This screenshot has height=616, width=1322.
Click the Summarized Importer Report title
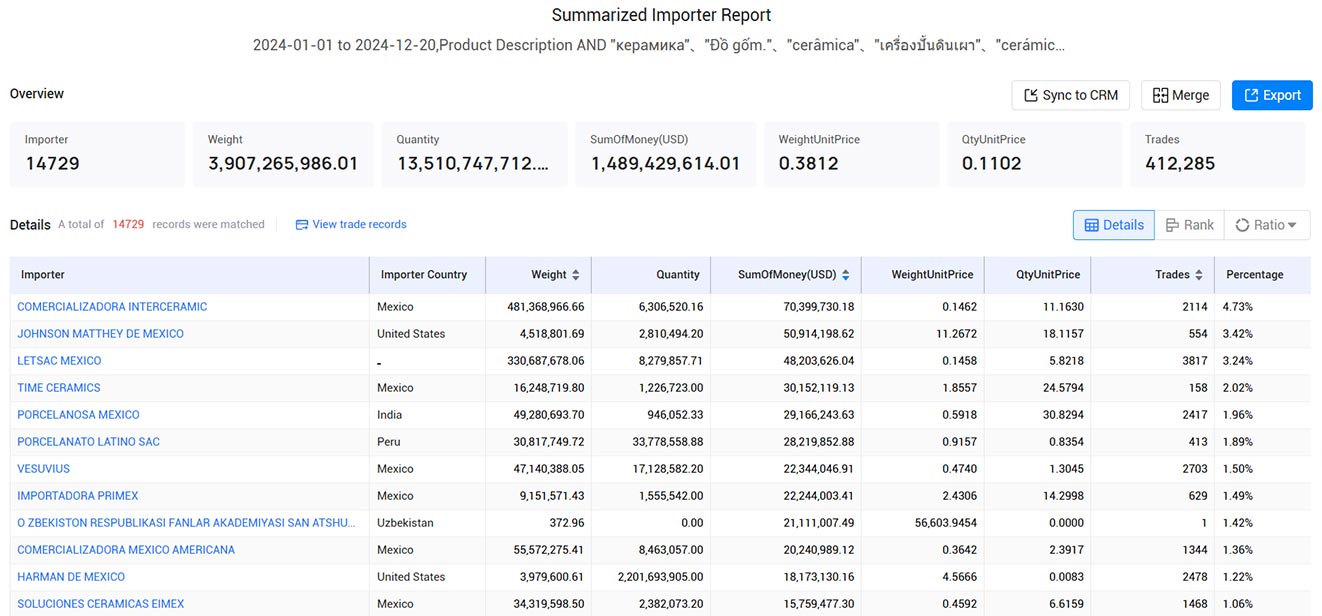click(661, 16)
